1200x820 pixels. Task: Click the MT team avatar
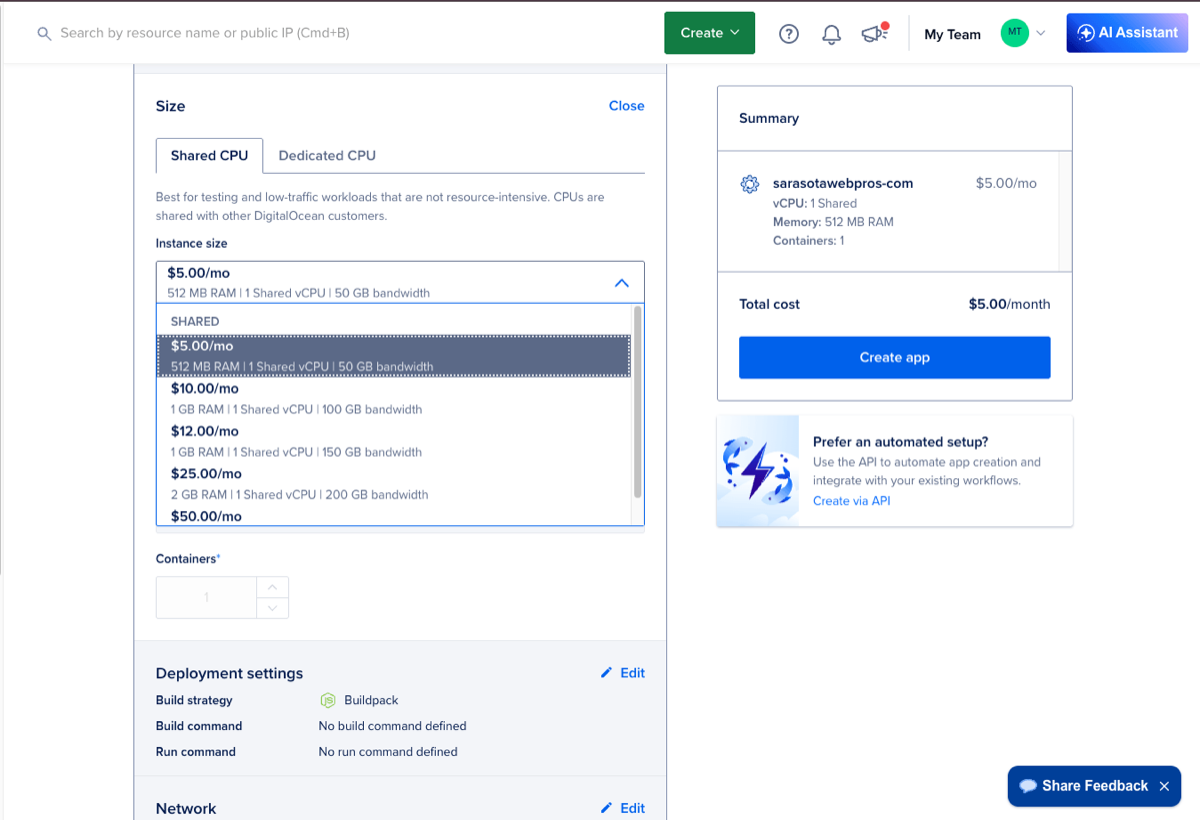coord(1015,33)
